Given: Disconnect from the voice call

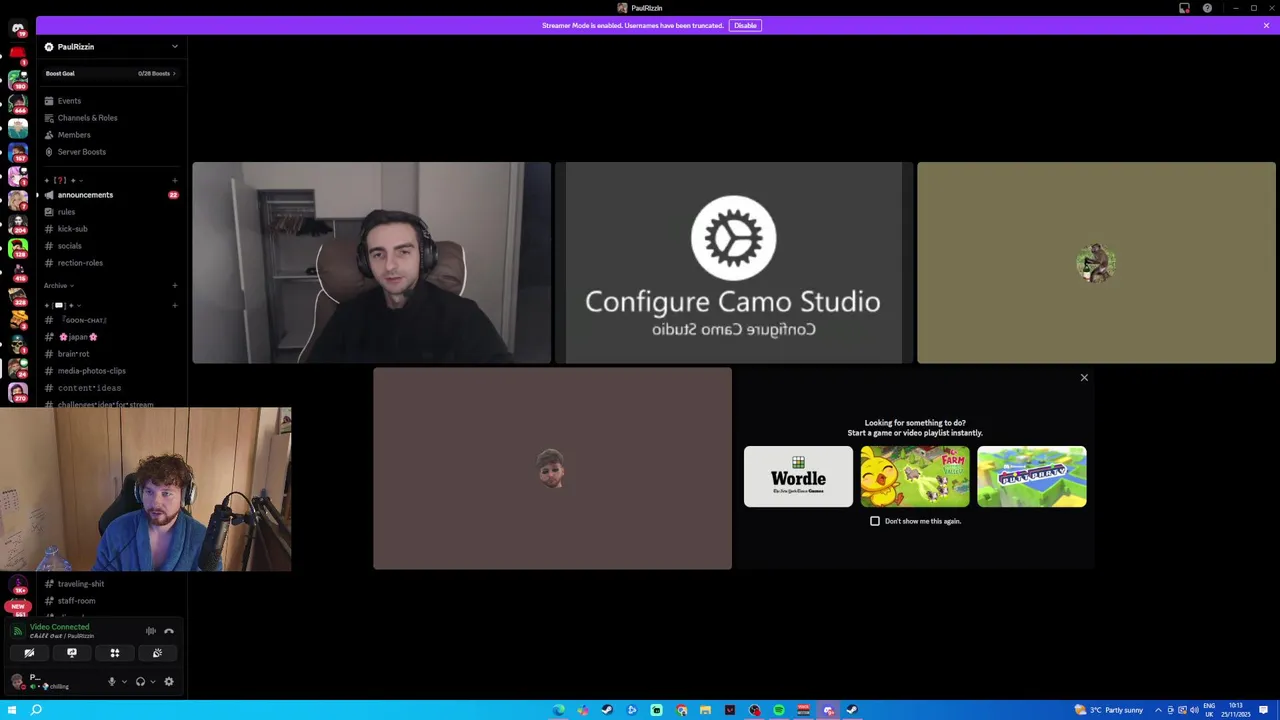Looking at the screenshot, I should (169, 631).
